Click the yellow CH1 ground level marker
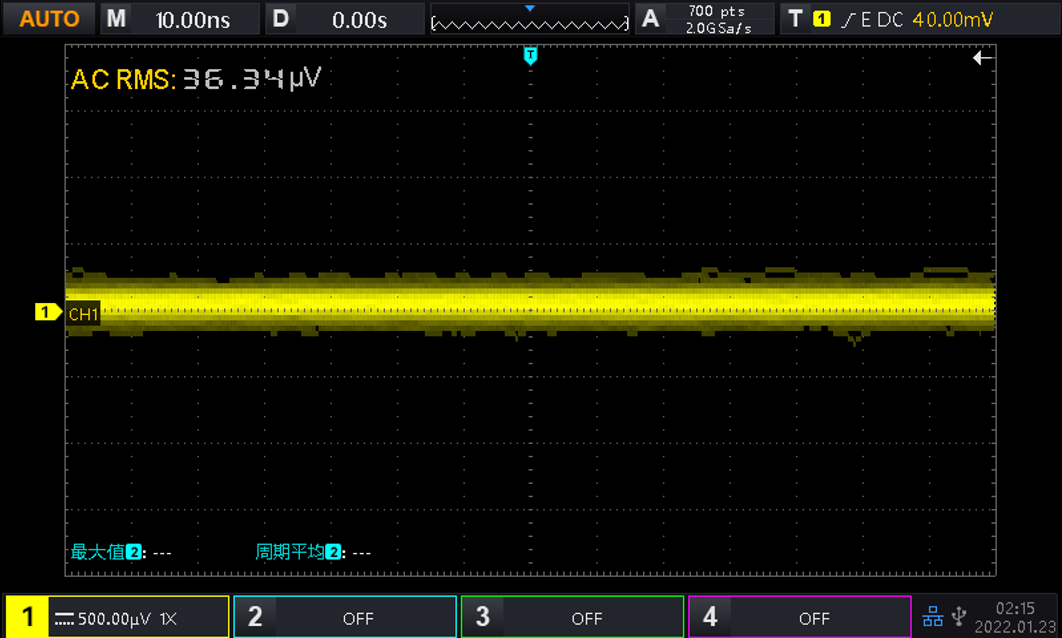The width and height of the screenshot is (1062, 638). [x=47, y=313]
